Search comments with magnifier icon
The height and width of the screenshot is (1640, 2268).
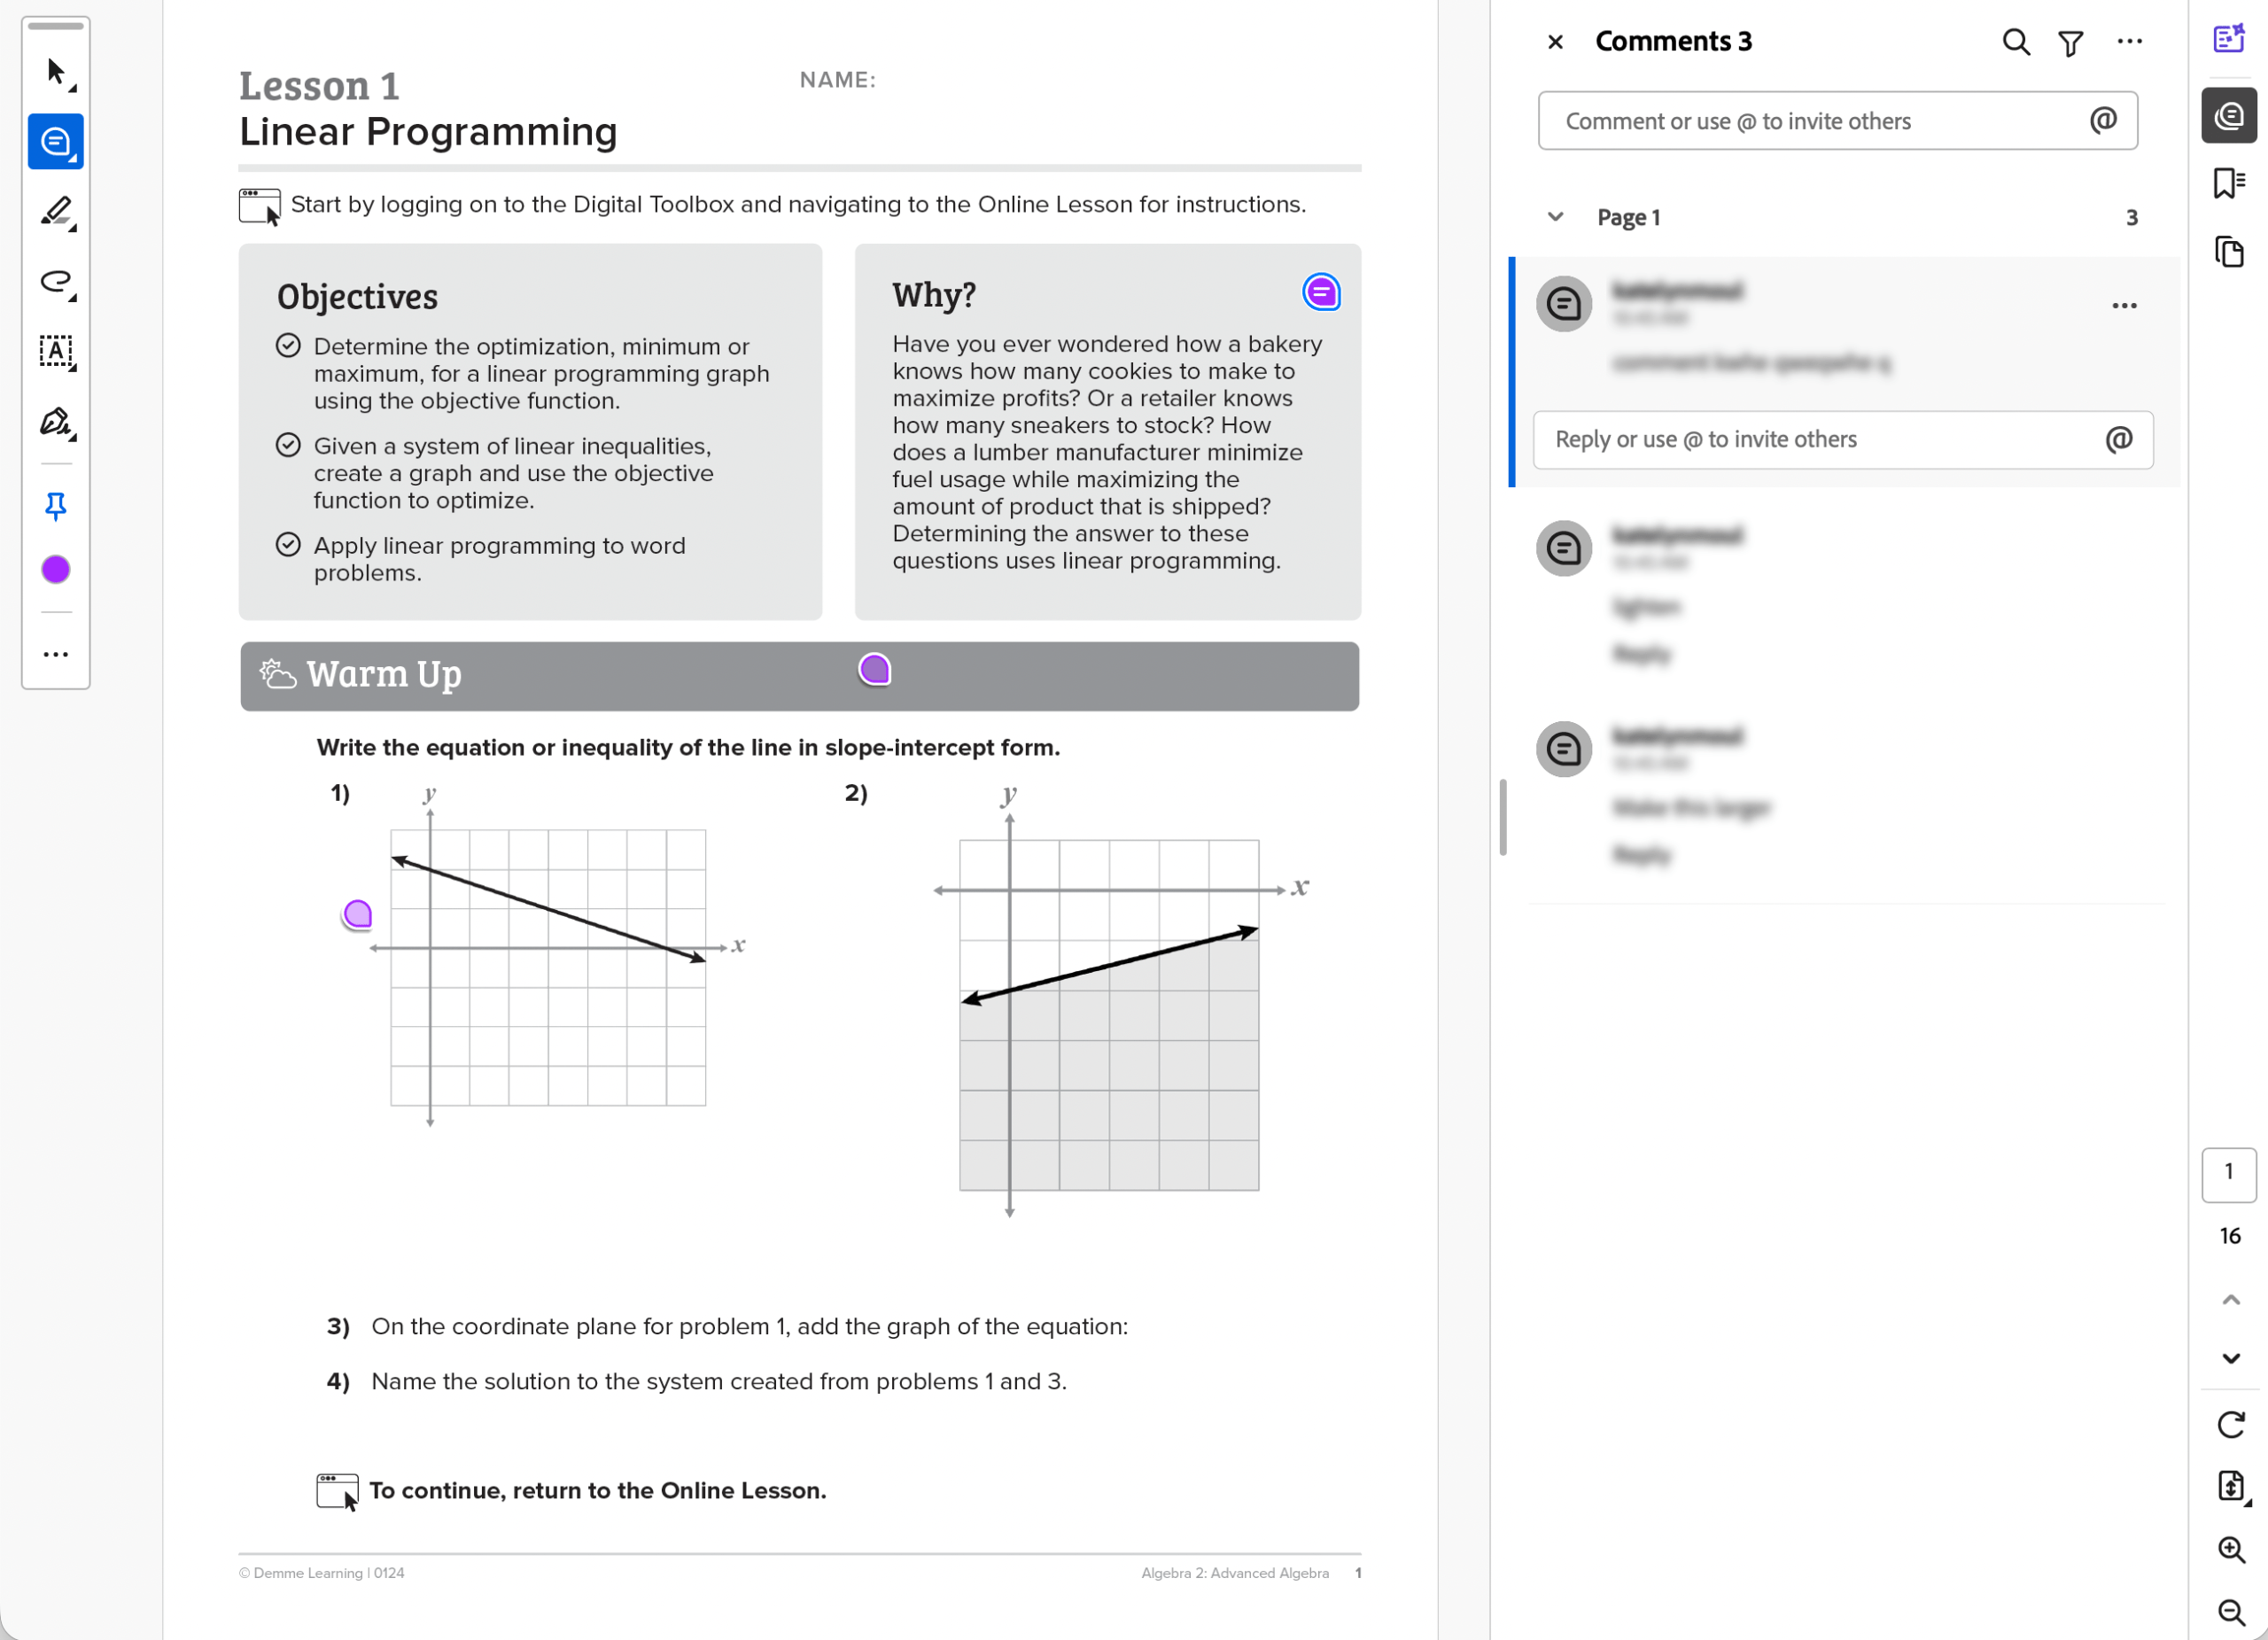(x=2016, y=42)
